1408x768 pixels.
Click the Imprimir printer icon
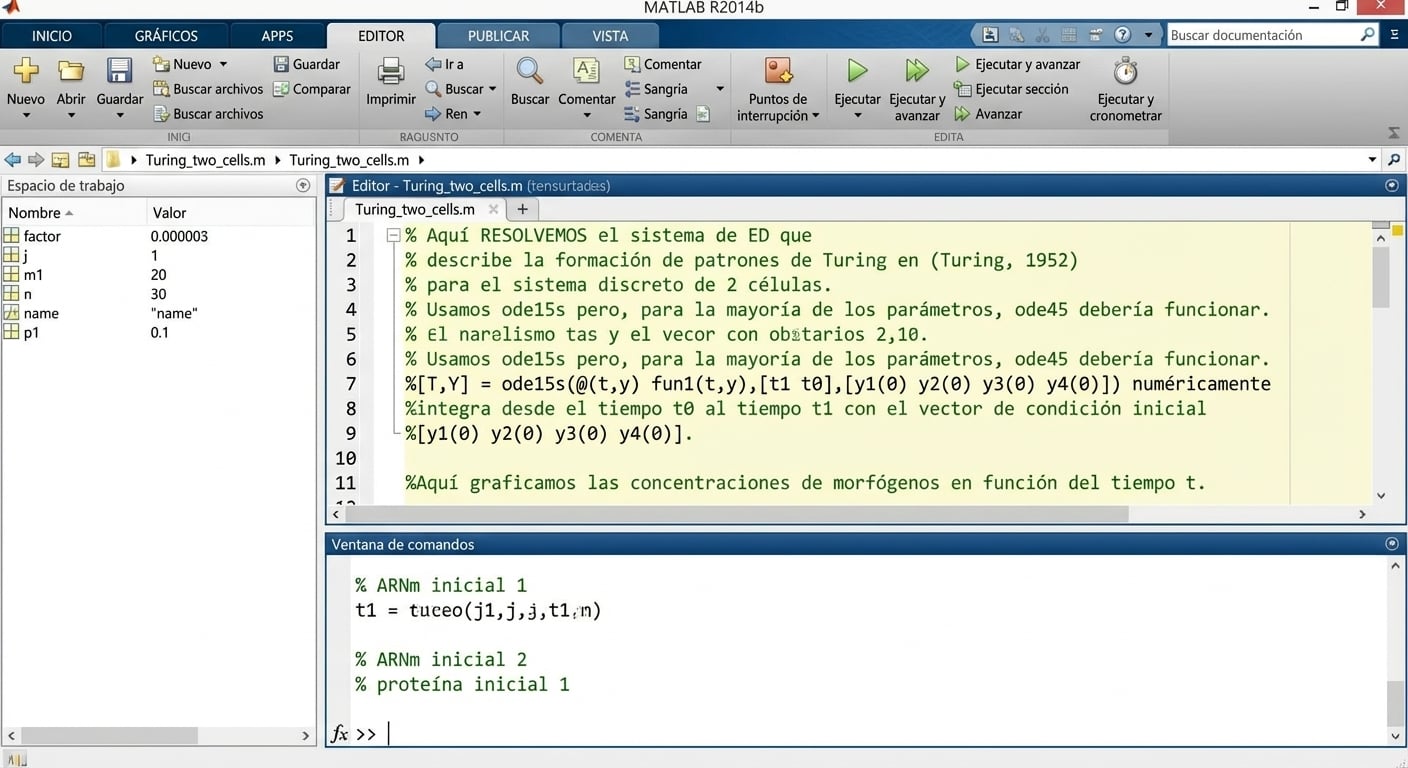(390, 71)
